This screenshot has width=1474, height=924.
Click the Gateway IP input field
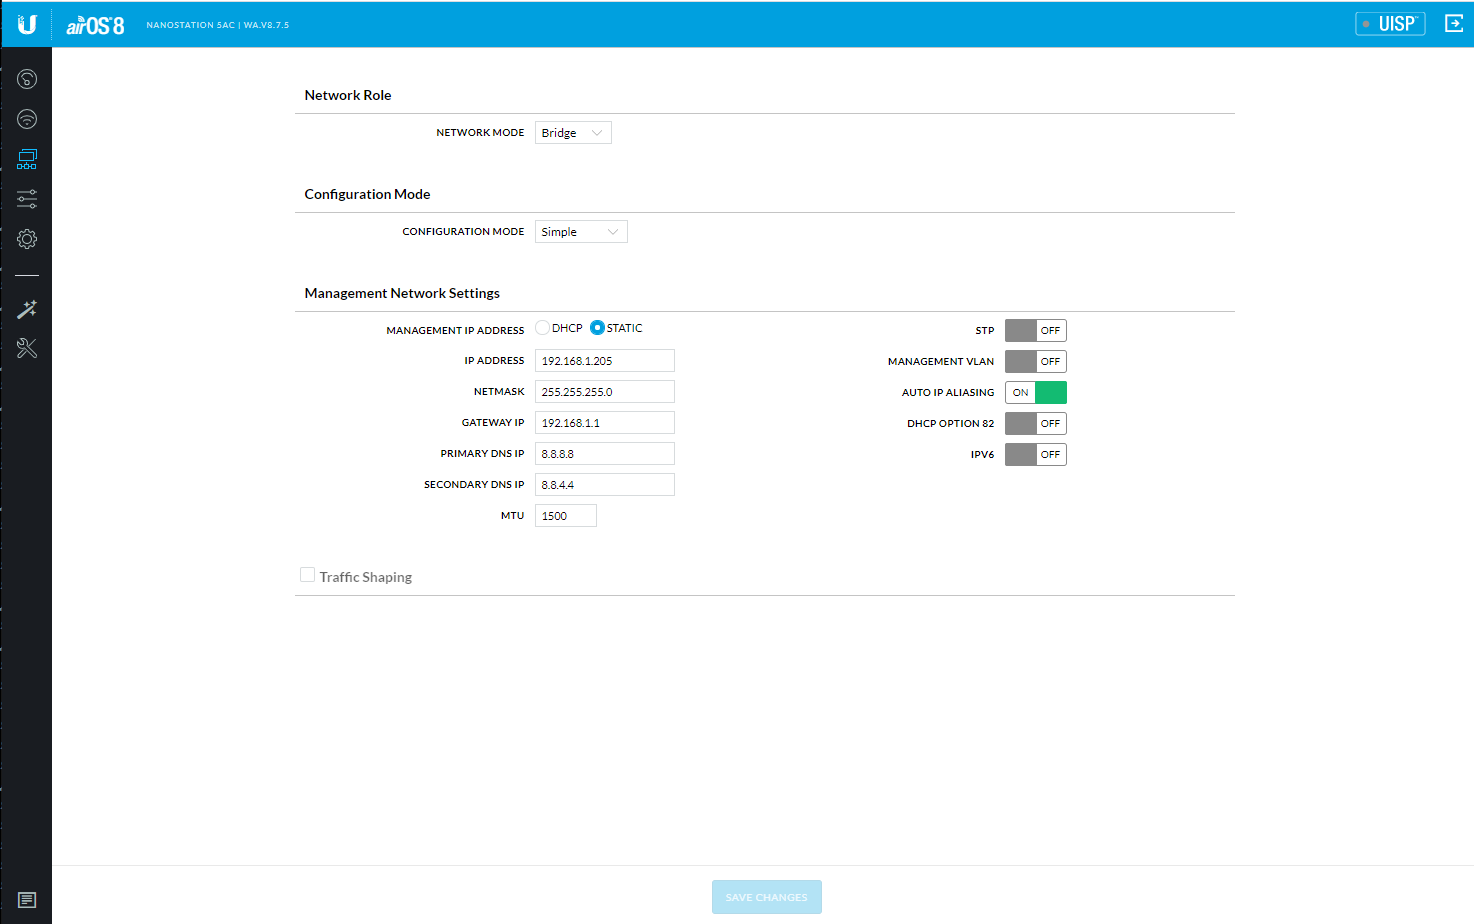point(604,423)
